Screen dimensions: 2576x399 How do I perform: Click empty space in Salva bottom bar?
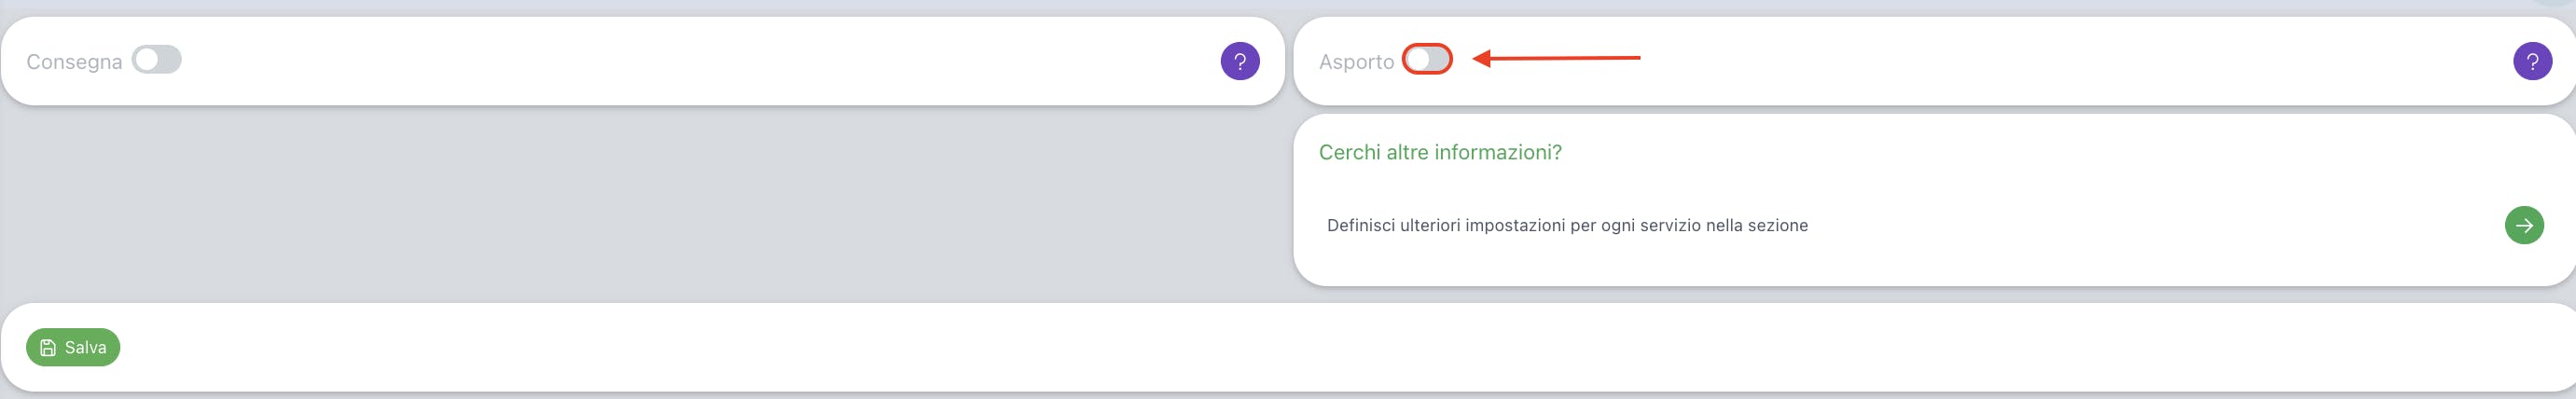(1300, 347)
